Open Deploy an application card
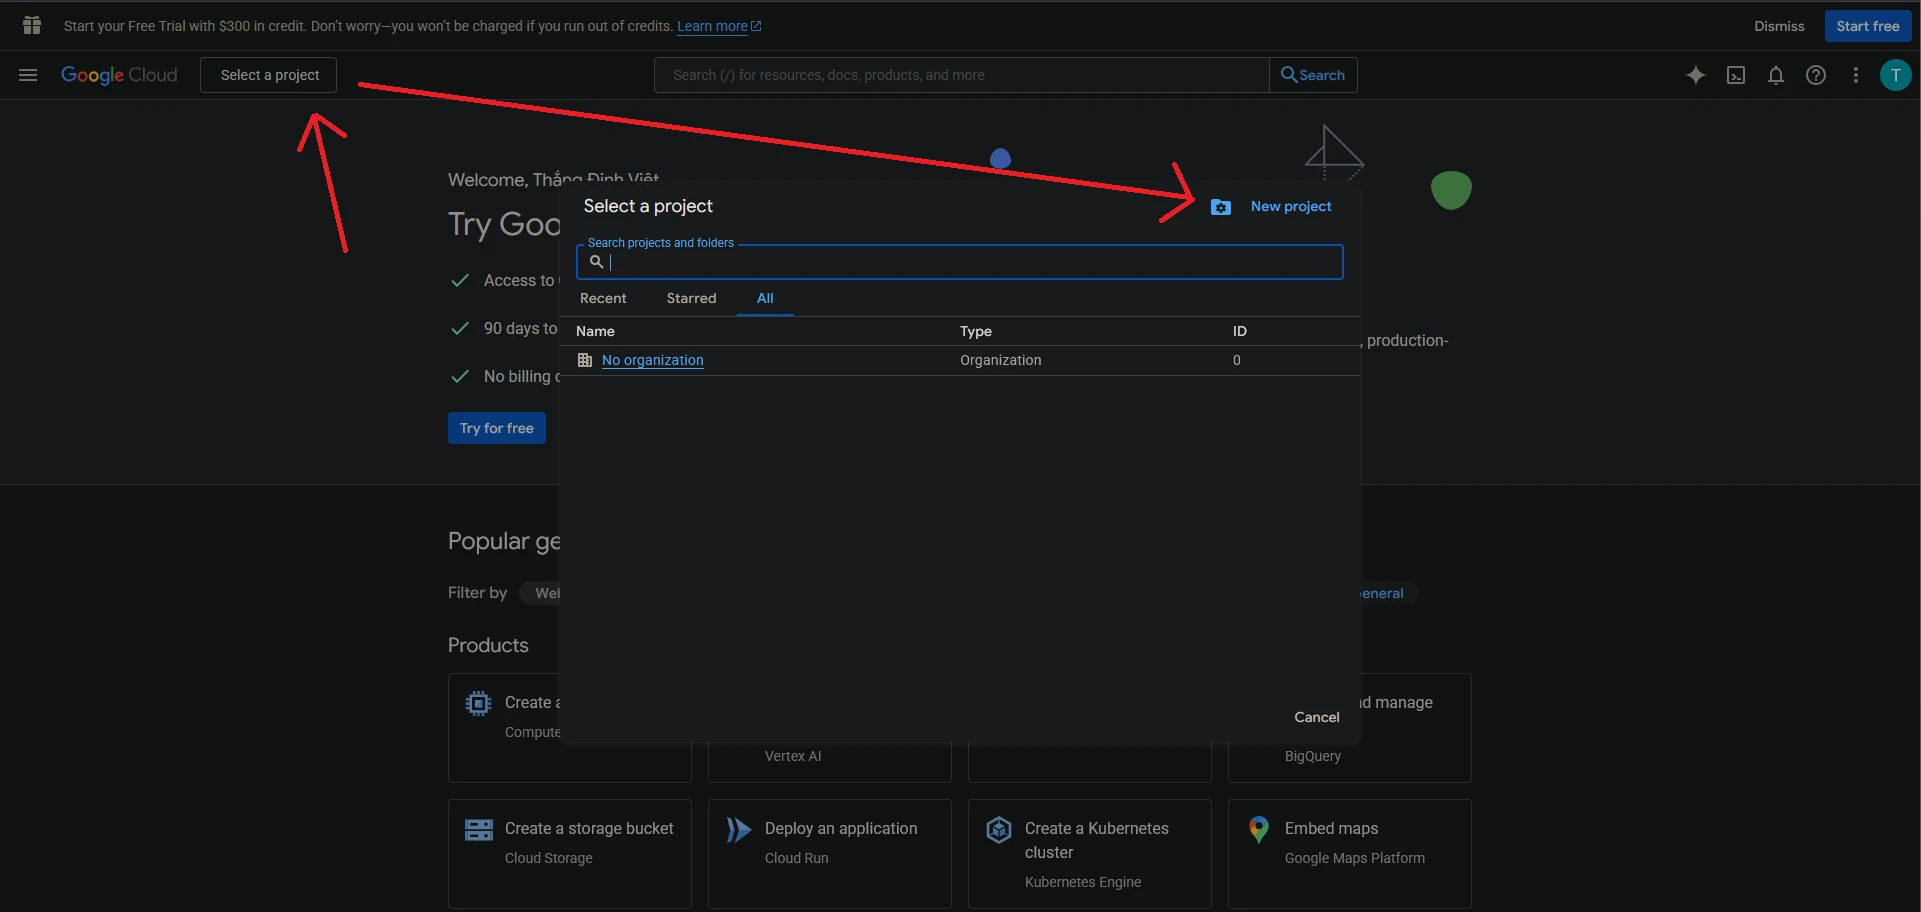 [830, 854]
